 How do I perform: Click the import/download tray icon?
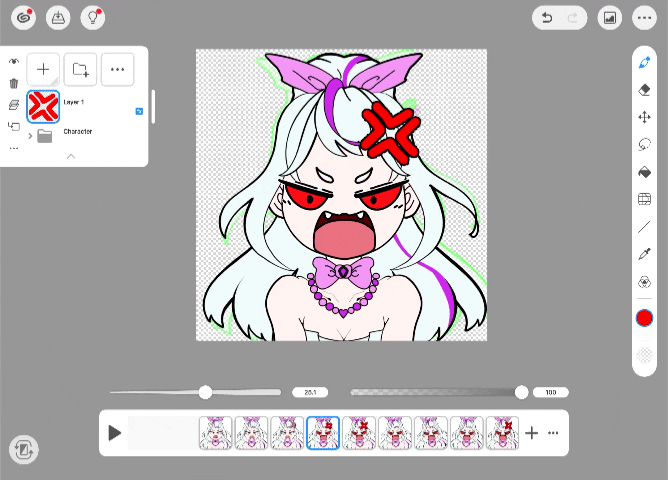(58, 18)
